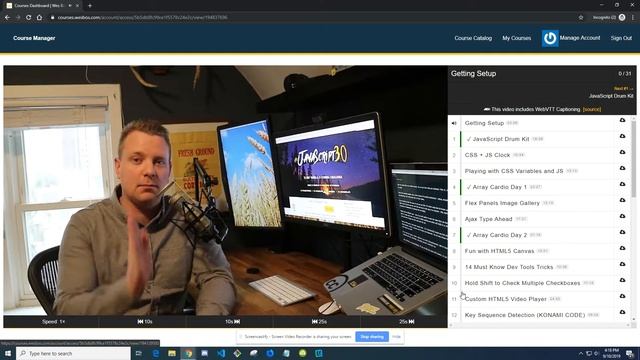Focus the browser address bar
The image size is (640, 360).
click(x=310, y=17)
